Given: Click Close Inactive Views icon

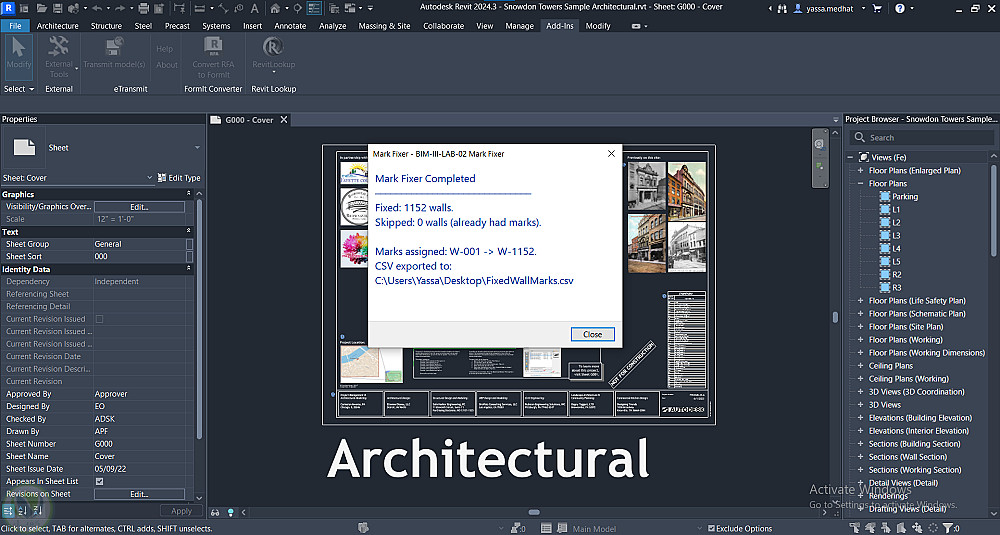Looking at the screenshot, I should point(333,8).
